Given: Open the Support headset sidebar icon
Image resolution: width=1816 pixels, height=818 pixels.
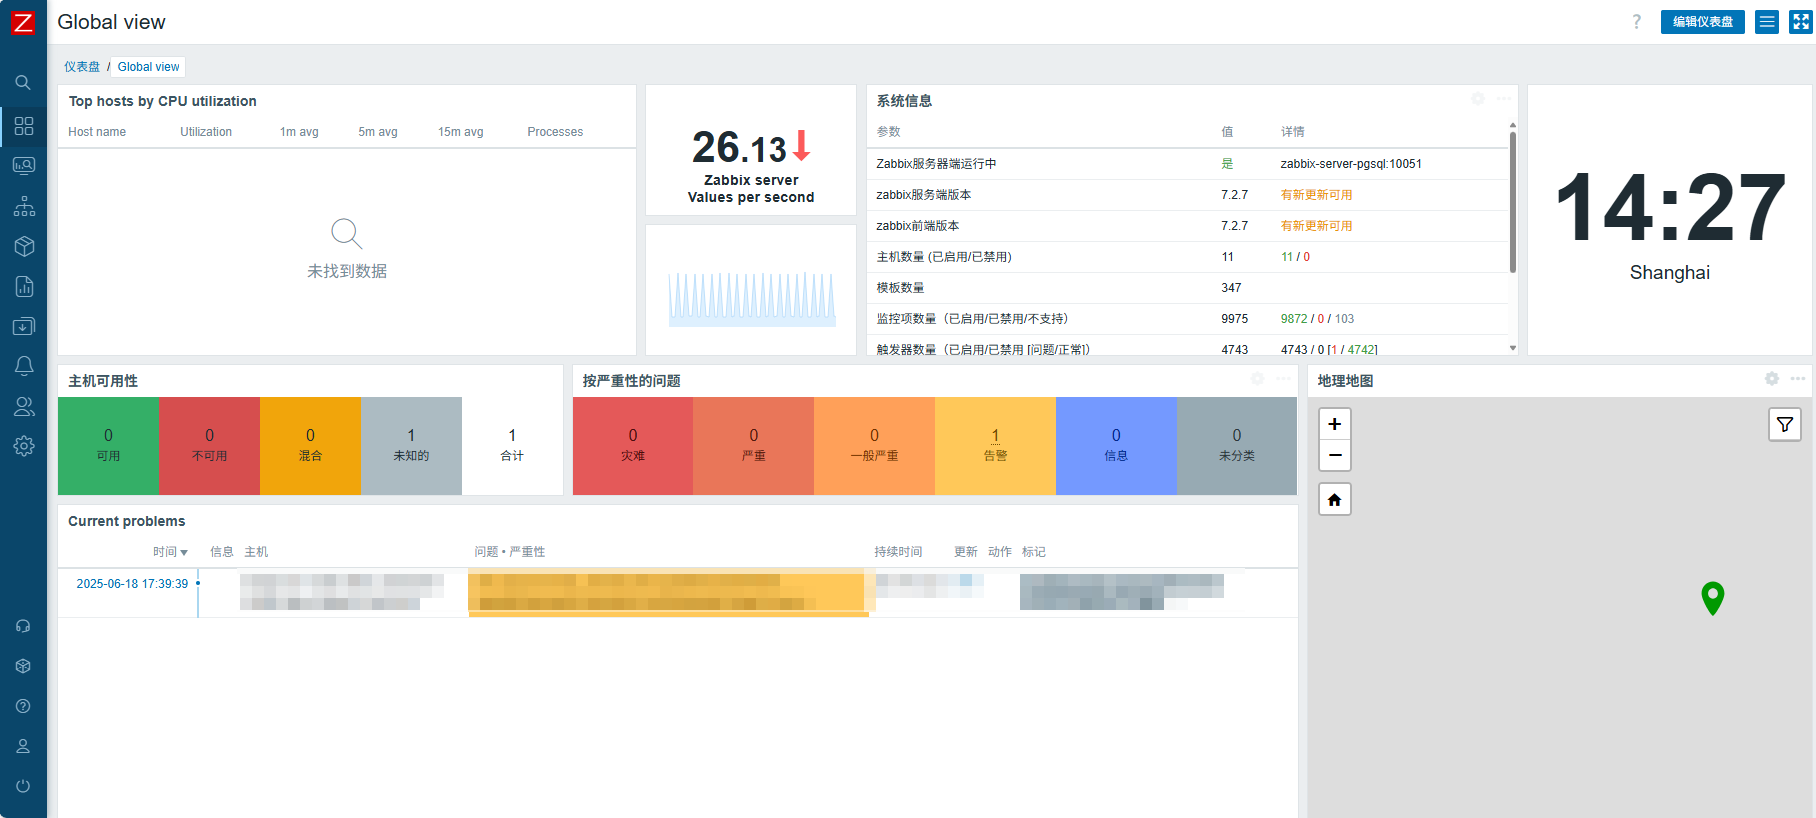Looking at the screenshot, I should point(23,626).
